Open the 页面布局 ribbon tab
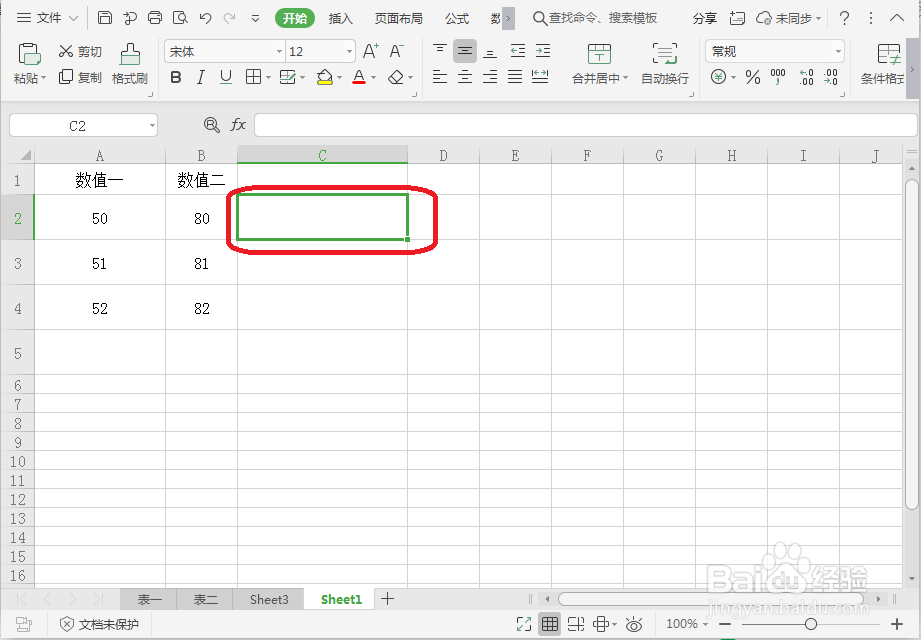Screen dimensions: 921x640 pos(398,18)
